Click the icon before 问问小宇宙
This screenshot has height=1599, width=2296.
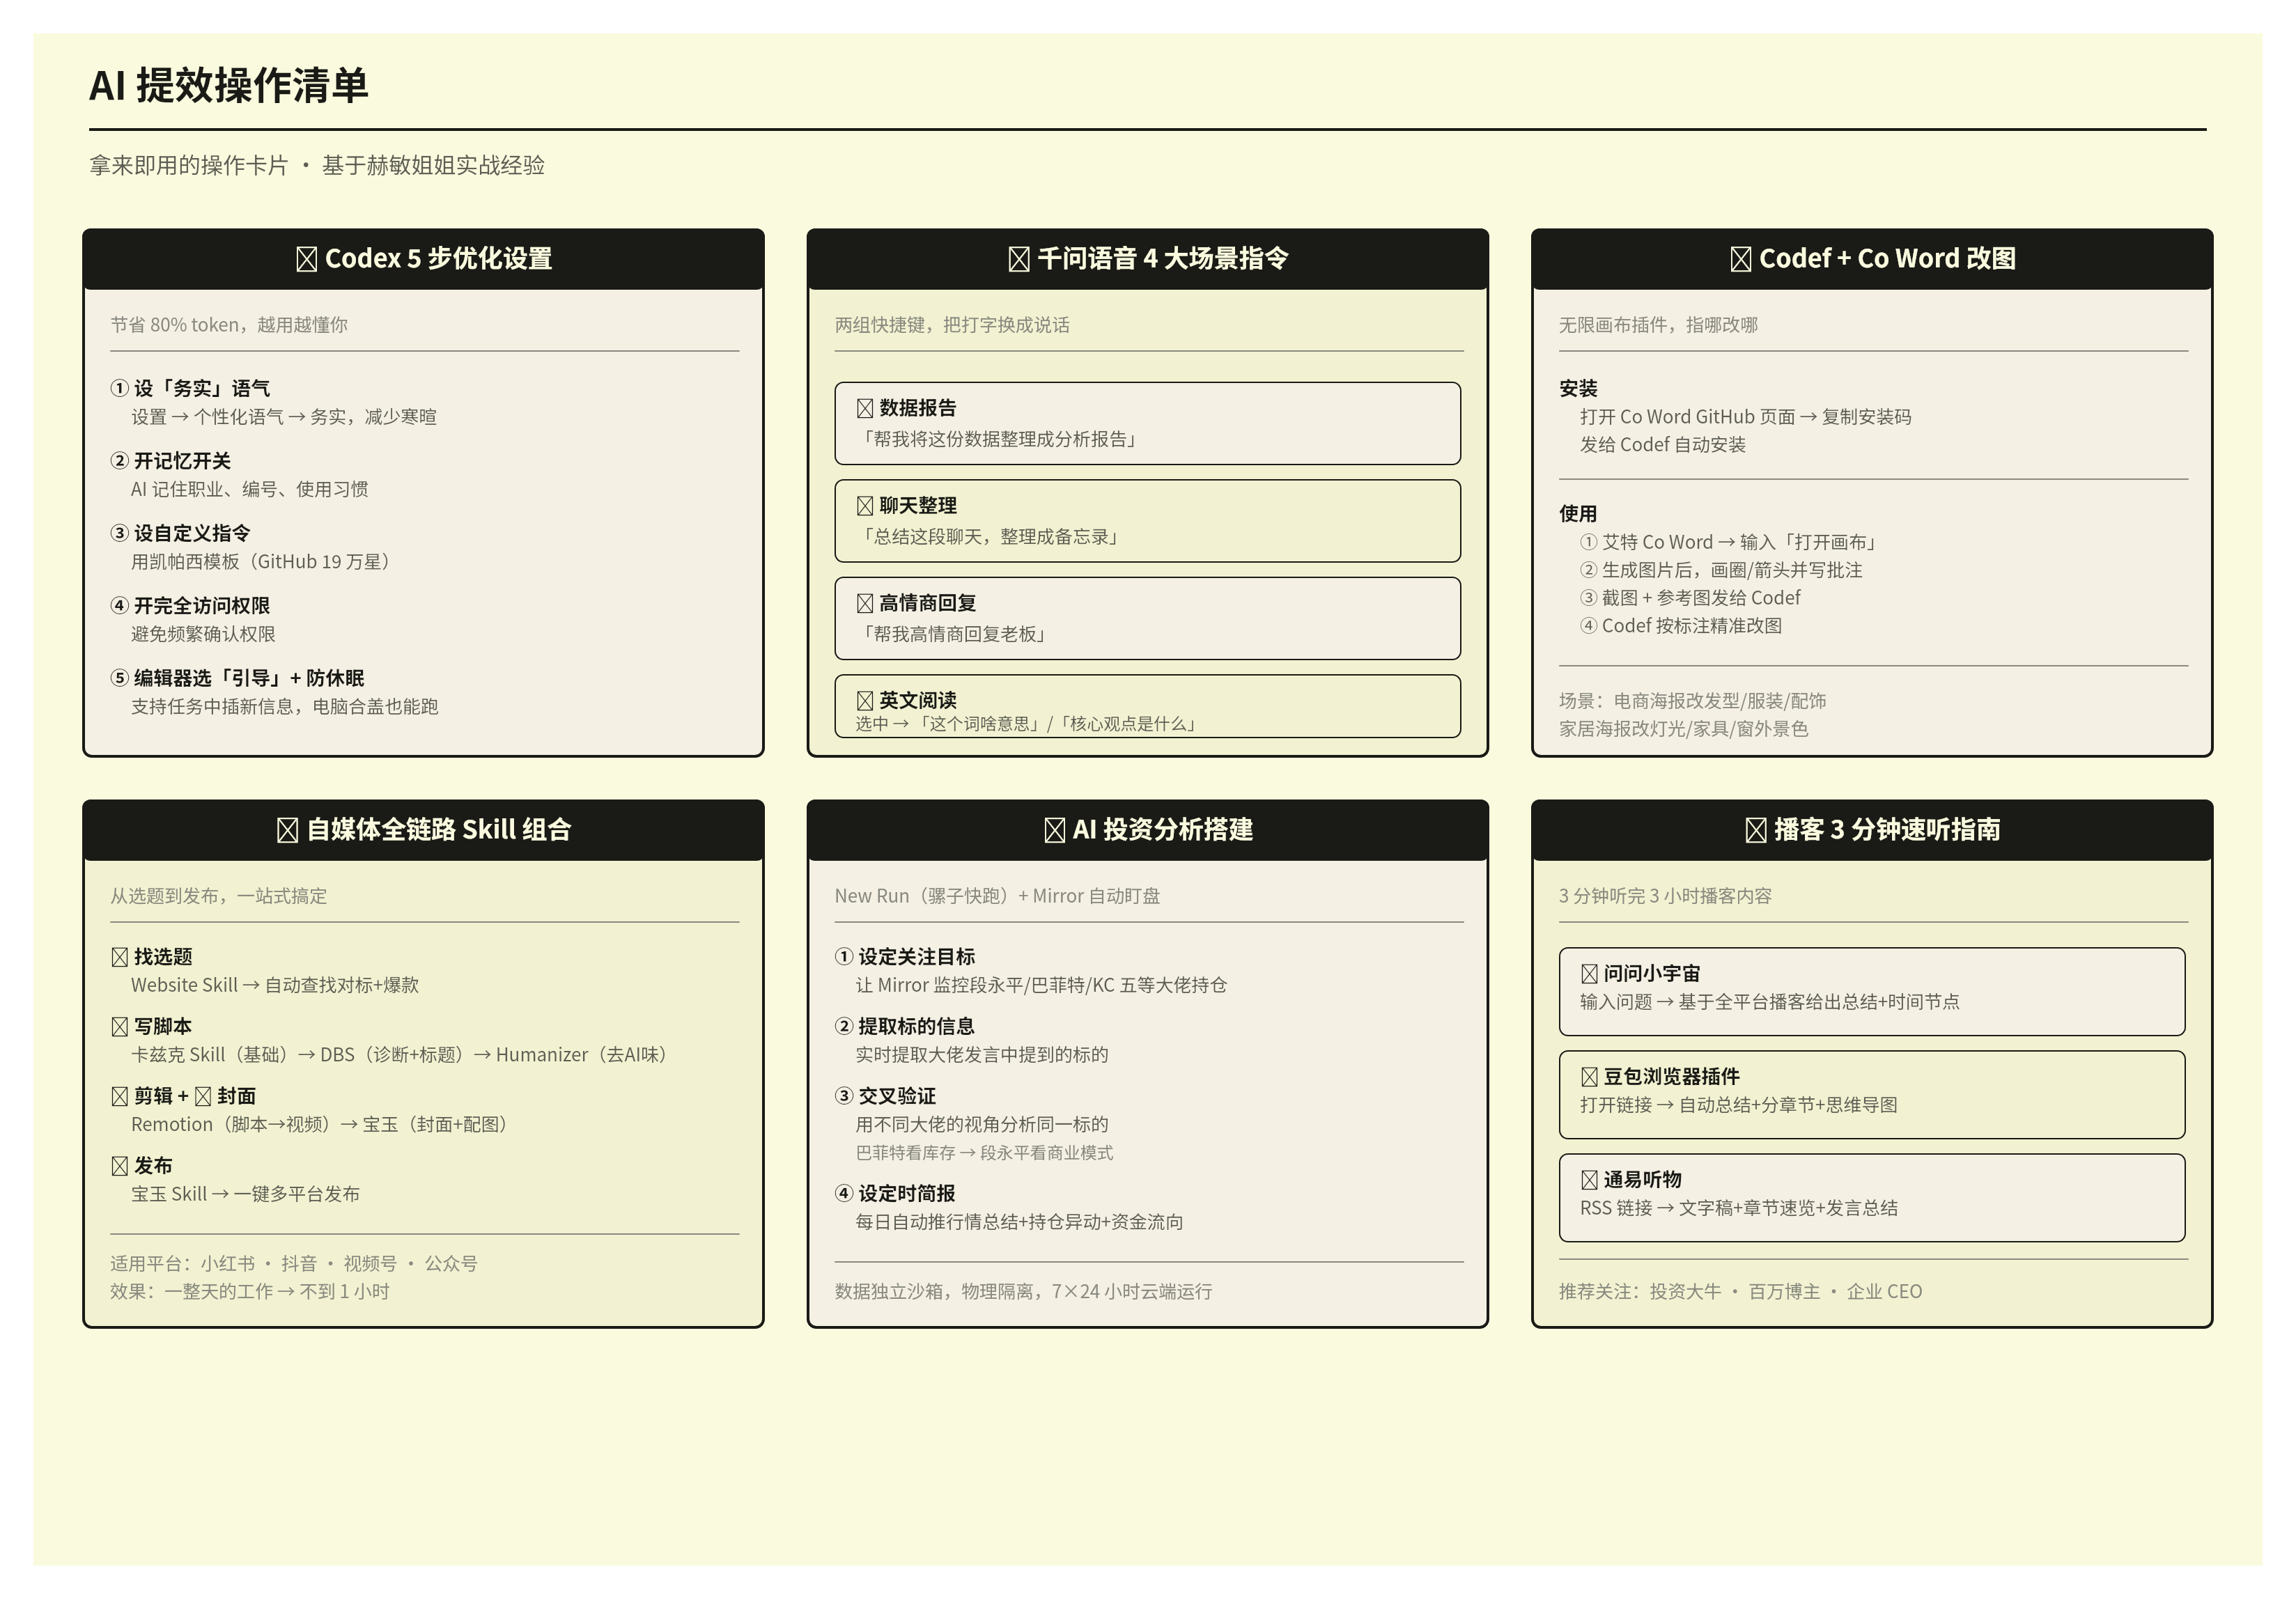1589,973
